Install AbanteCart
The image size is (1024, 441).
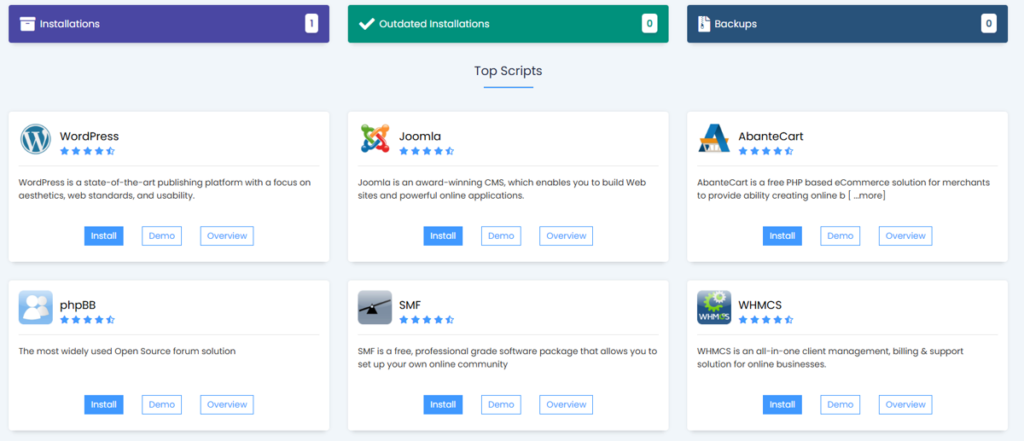point(782,236)
